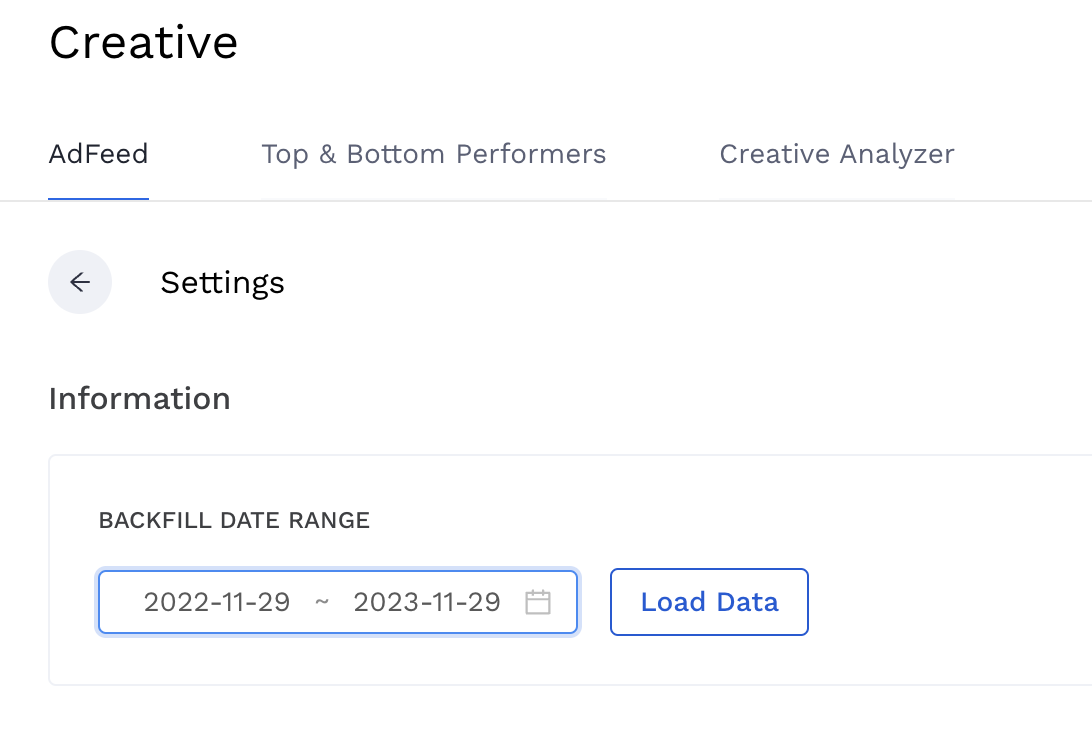Image resolution: width=1092 pixels, height=742 pixels.
Task: Open the Top & Bottom Performers tab
Action: coord(433,154)
